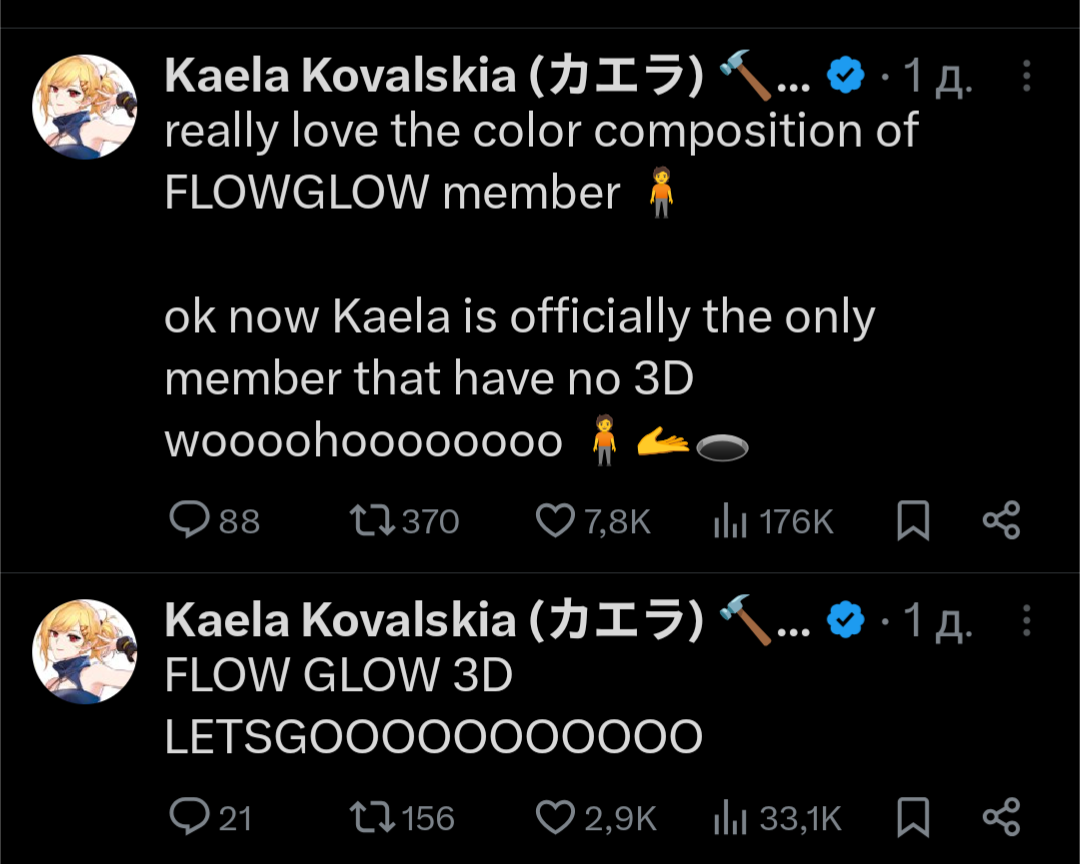
Task: Open Kaela's avatar on first tweet
Action: tap(84, 107)
